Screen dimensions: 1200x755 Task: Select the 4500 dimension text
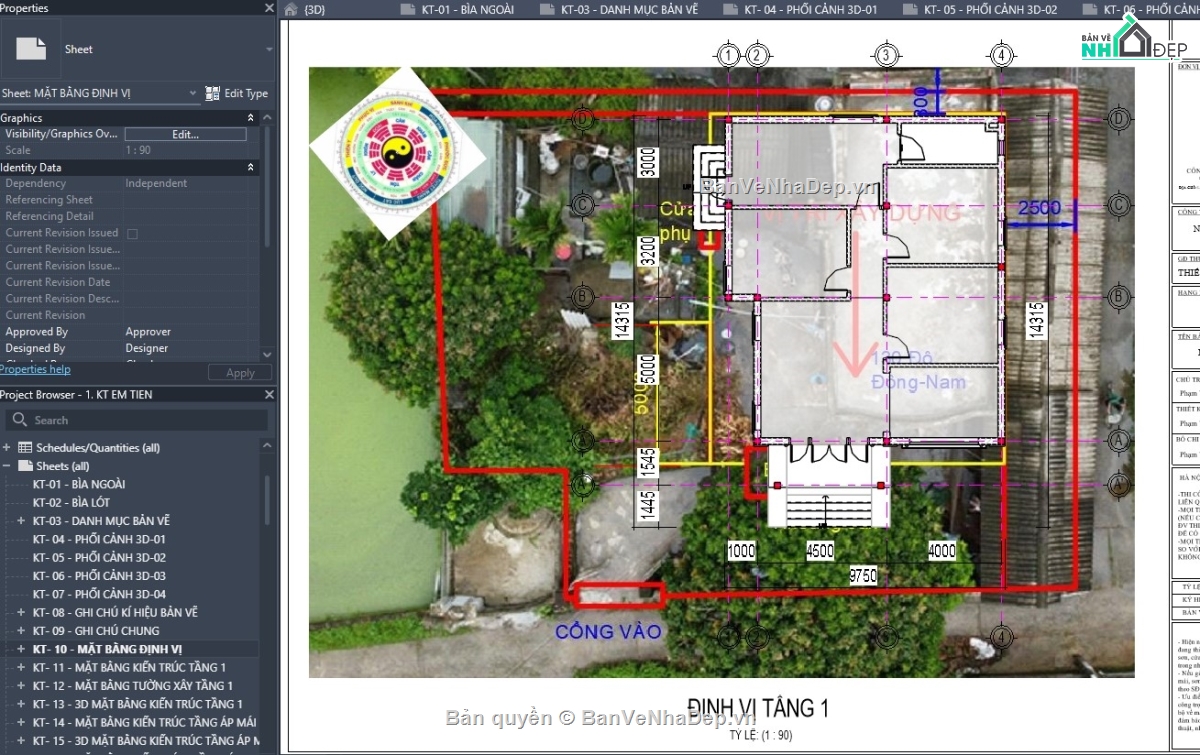pyautogui.click(x=820, y=551)
